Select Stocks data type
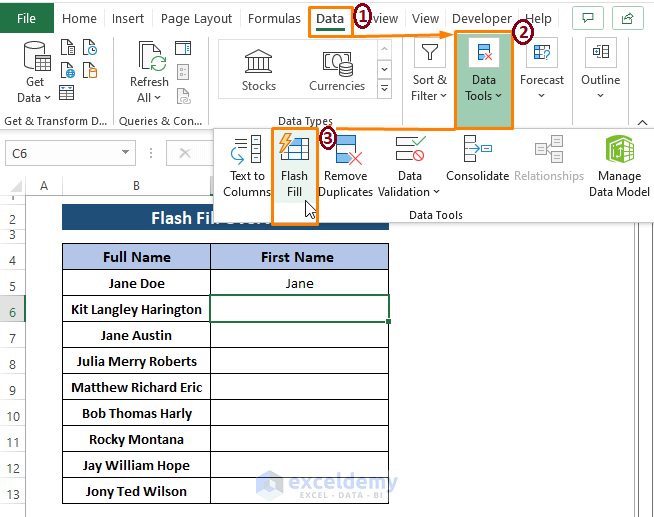The height and width of the screenshot is (517, 654). 259,70
